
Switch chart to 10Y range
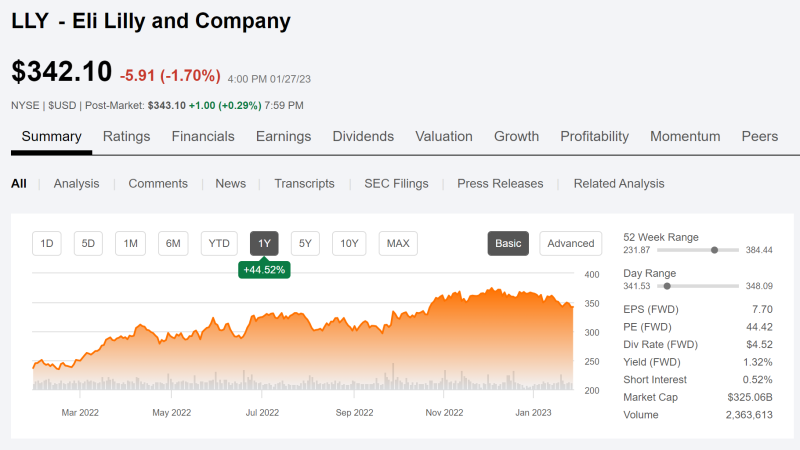click(349, 243)
